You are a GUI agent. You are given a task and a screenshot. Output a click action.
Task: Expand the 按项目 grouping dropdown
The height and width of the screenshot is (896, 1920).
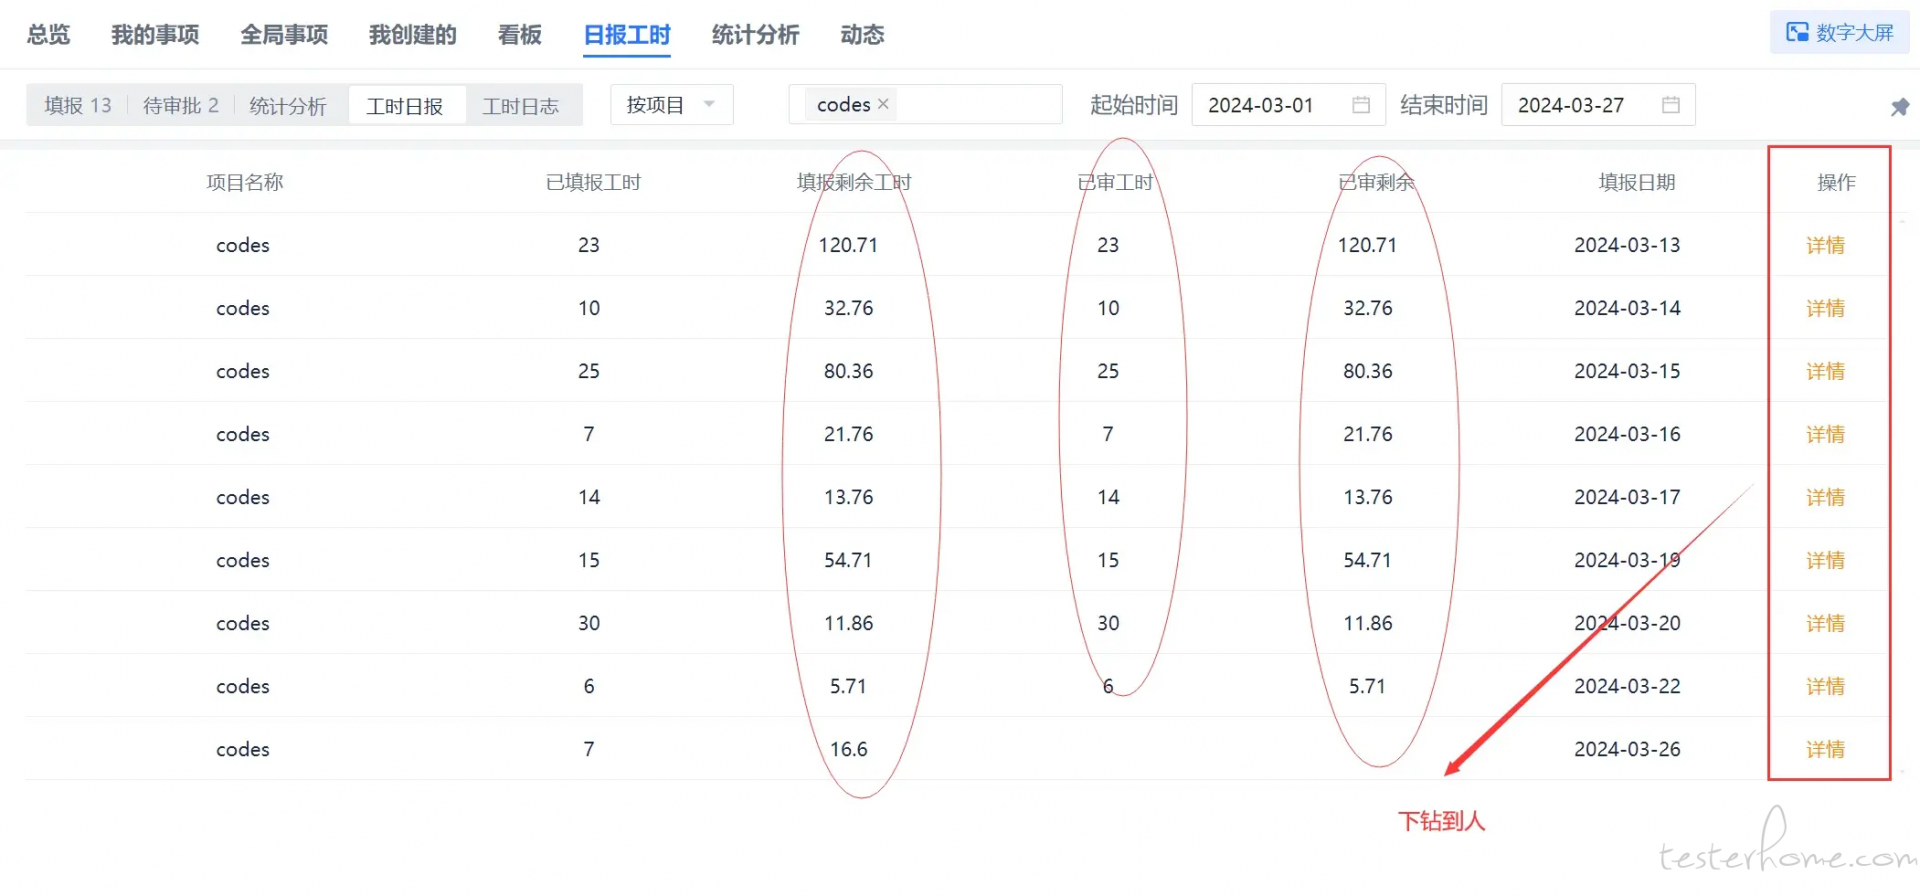(x=671, y=105)
